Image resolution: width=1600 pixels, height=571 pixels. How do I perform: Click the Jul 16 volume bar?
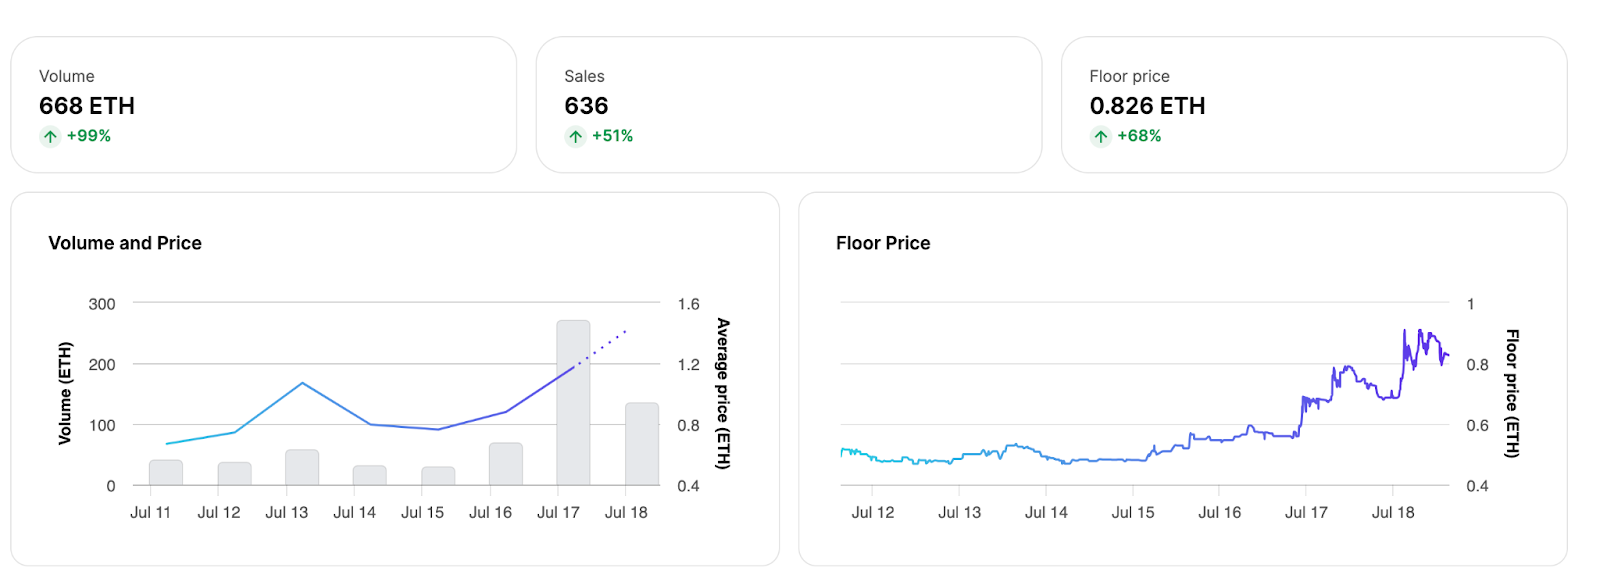coord(506,464)
